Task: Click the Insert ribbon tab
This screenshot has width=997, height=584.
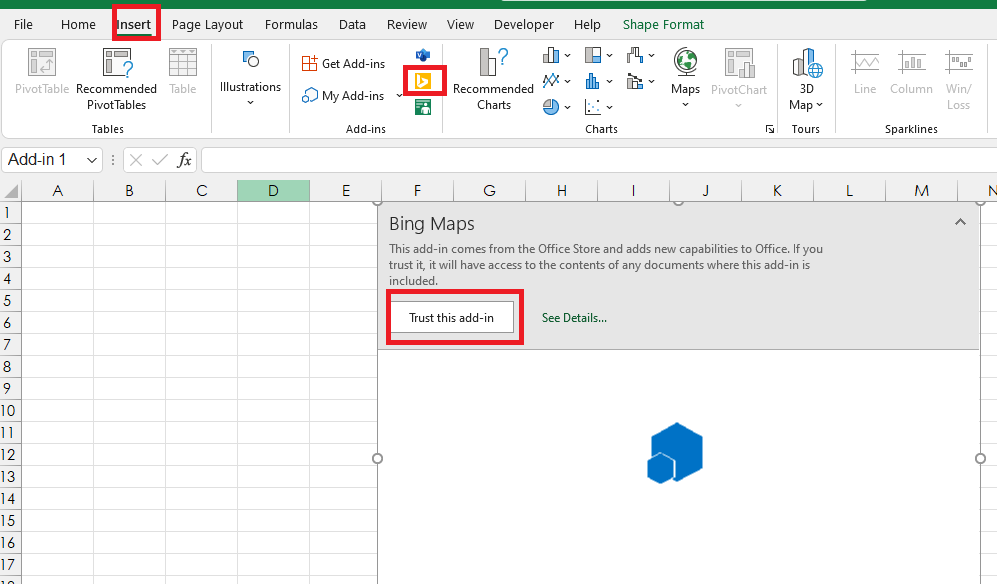Action: 134,24
